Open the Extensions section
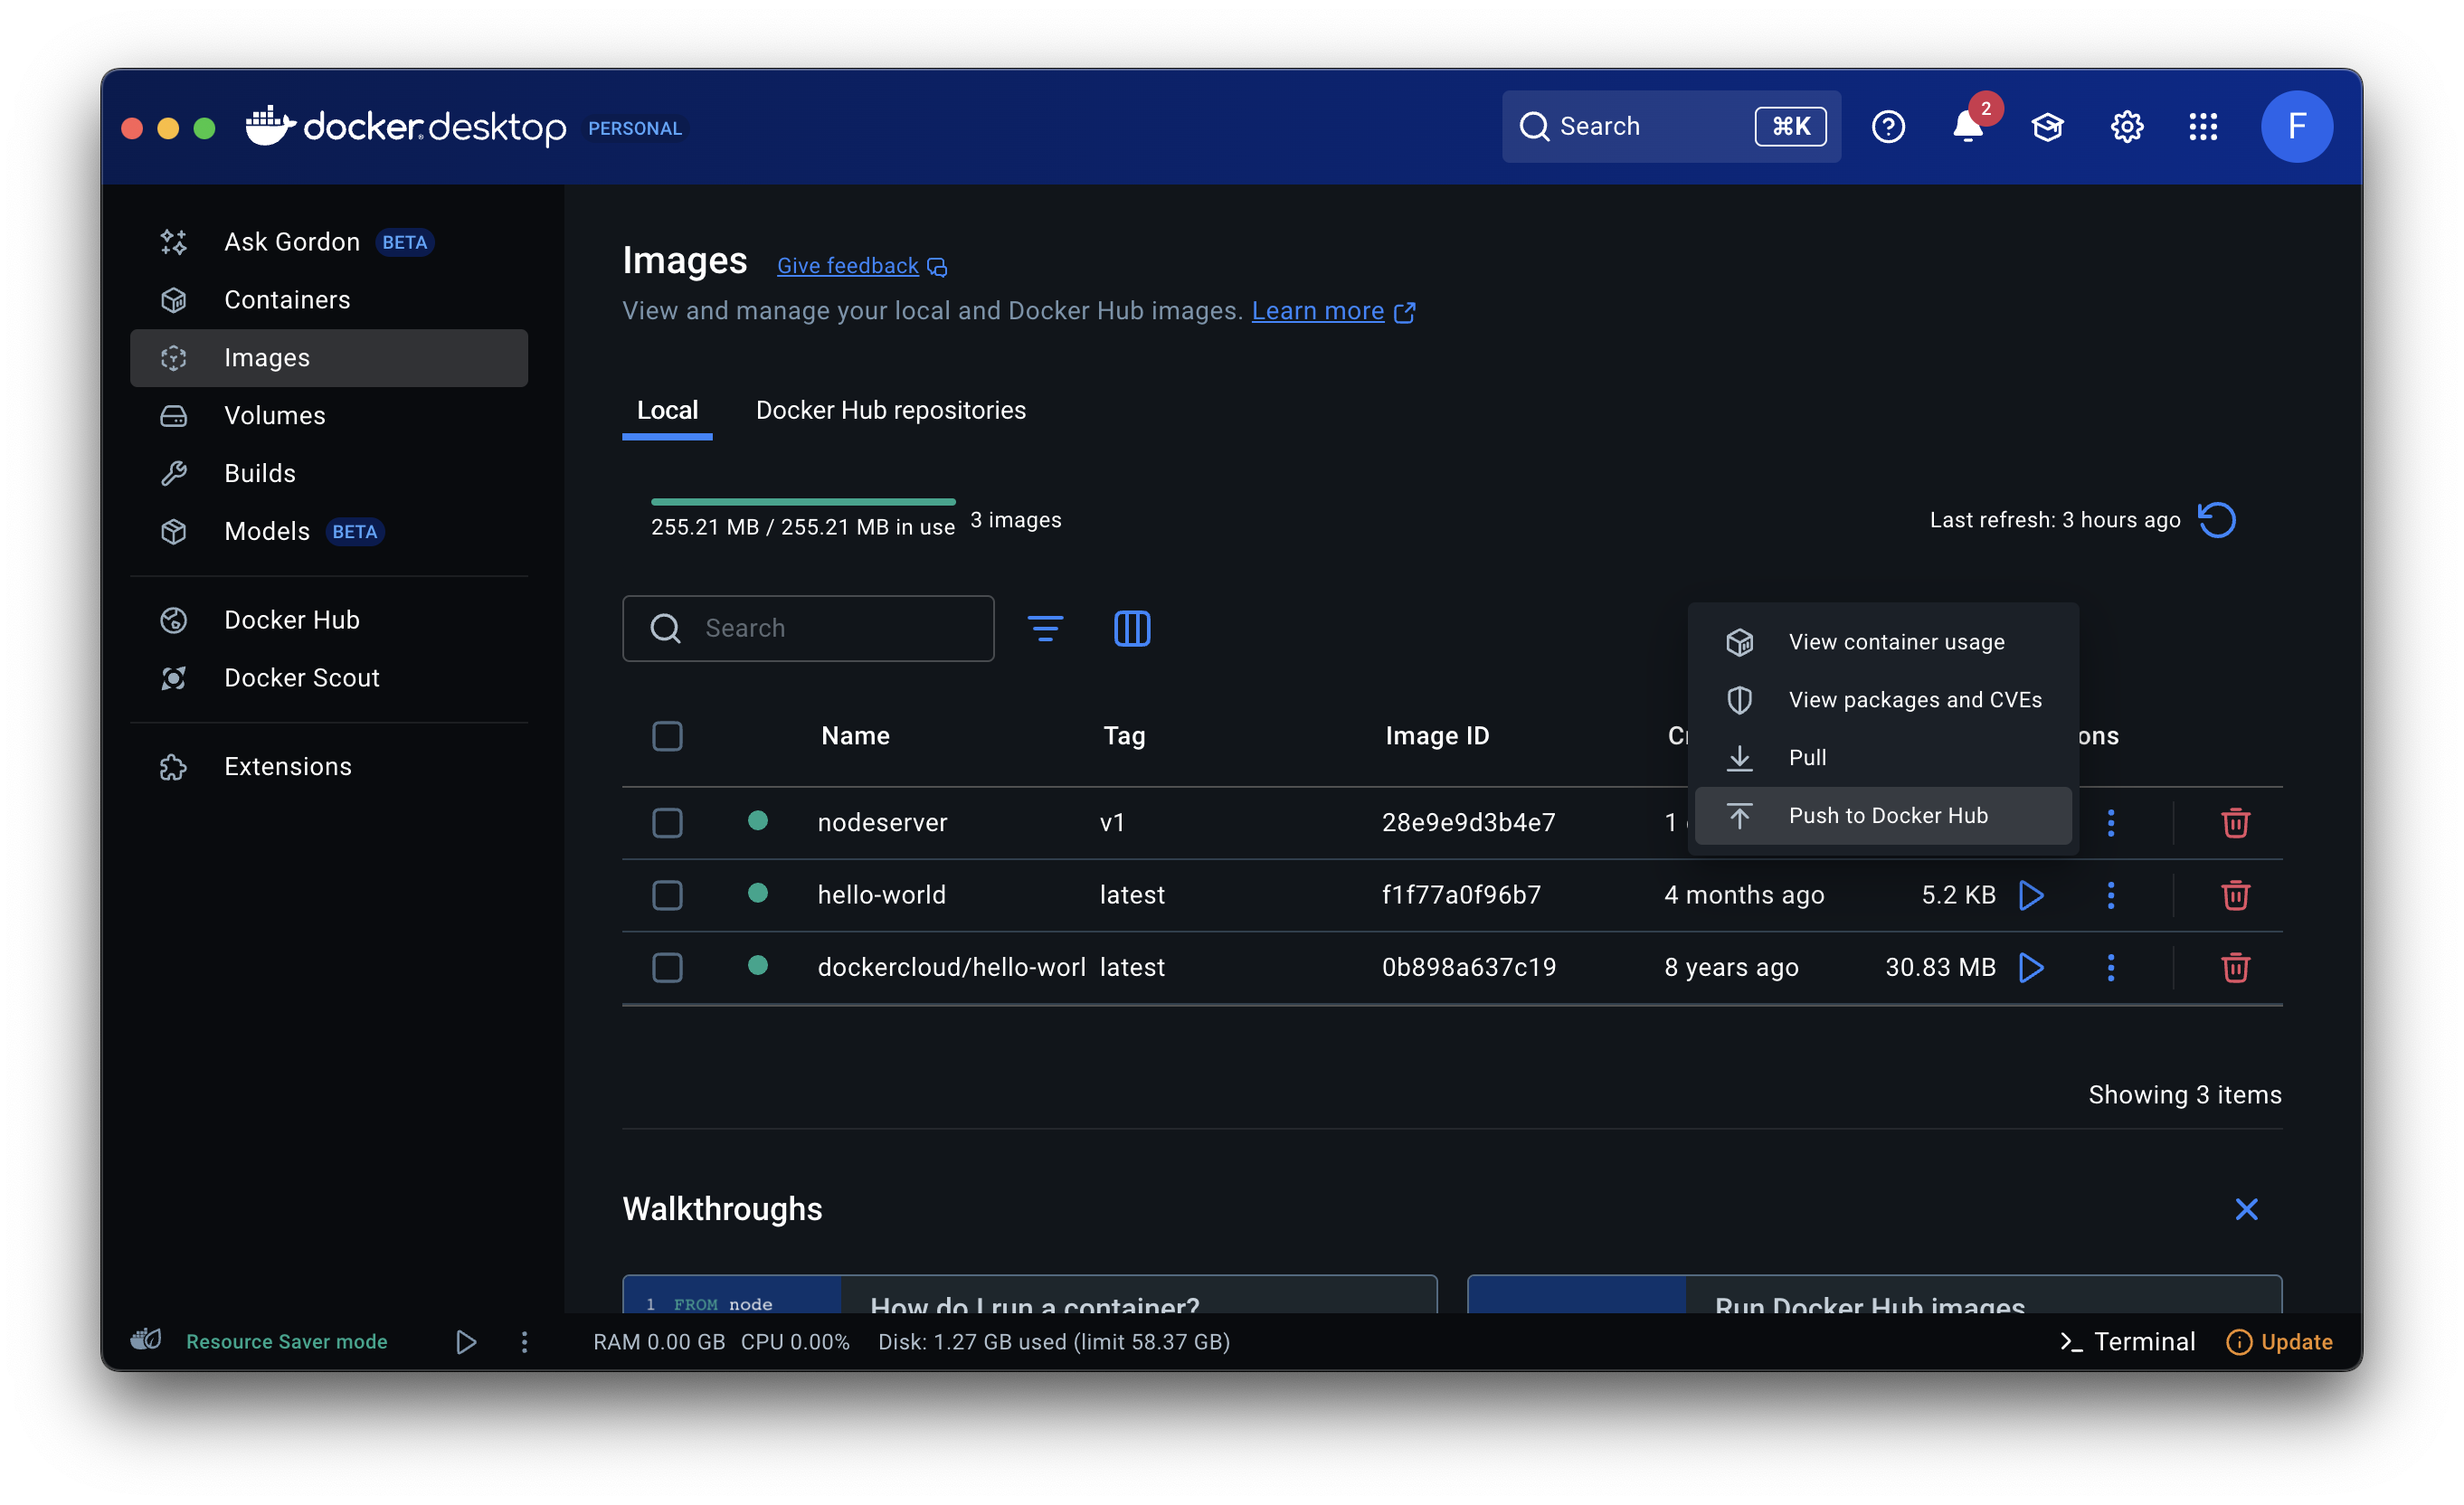Image resolution: width=2464 pixels, height=1505 pixels. coord(329,767)
